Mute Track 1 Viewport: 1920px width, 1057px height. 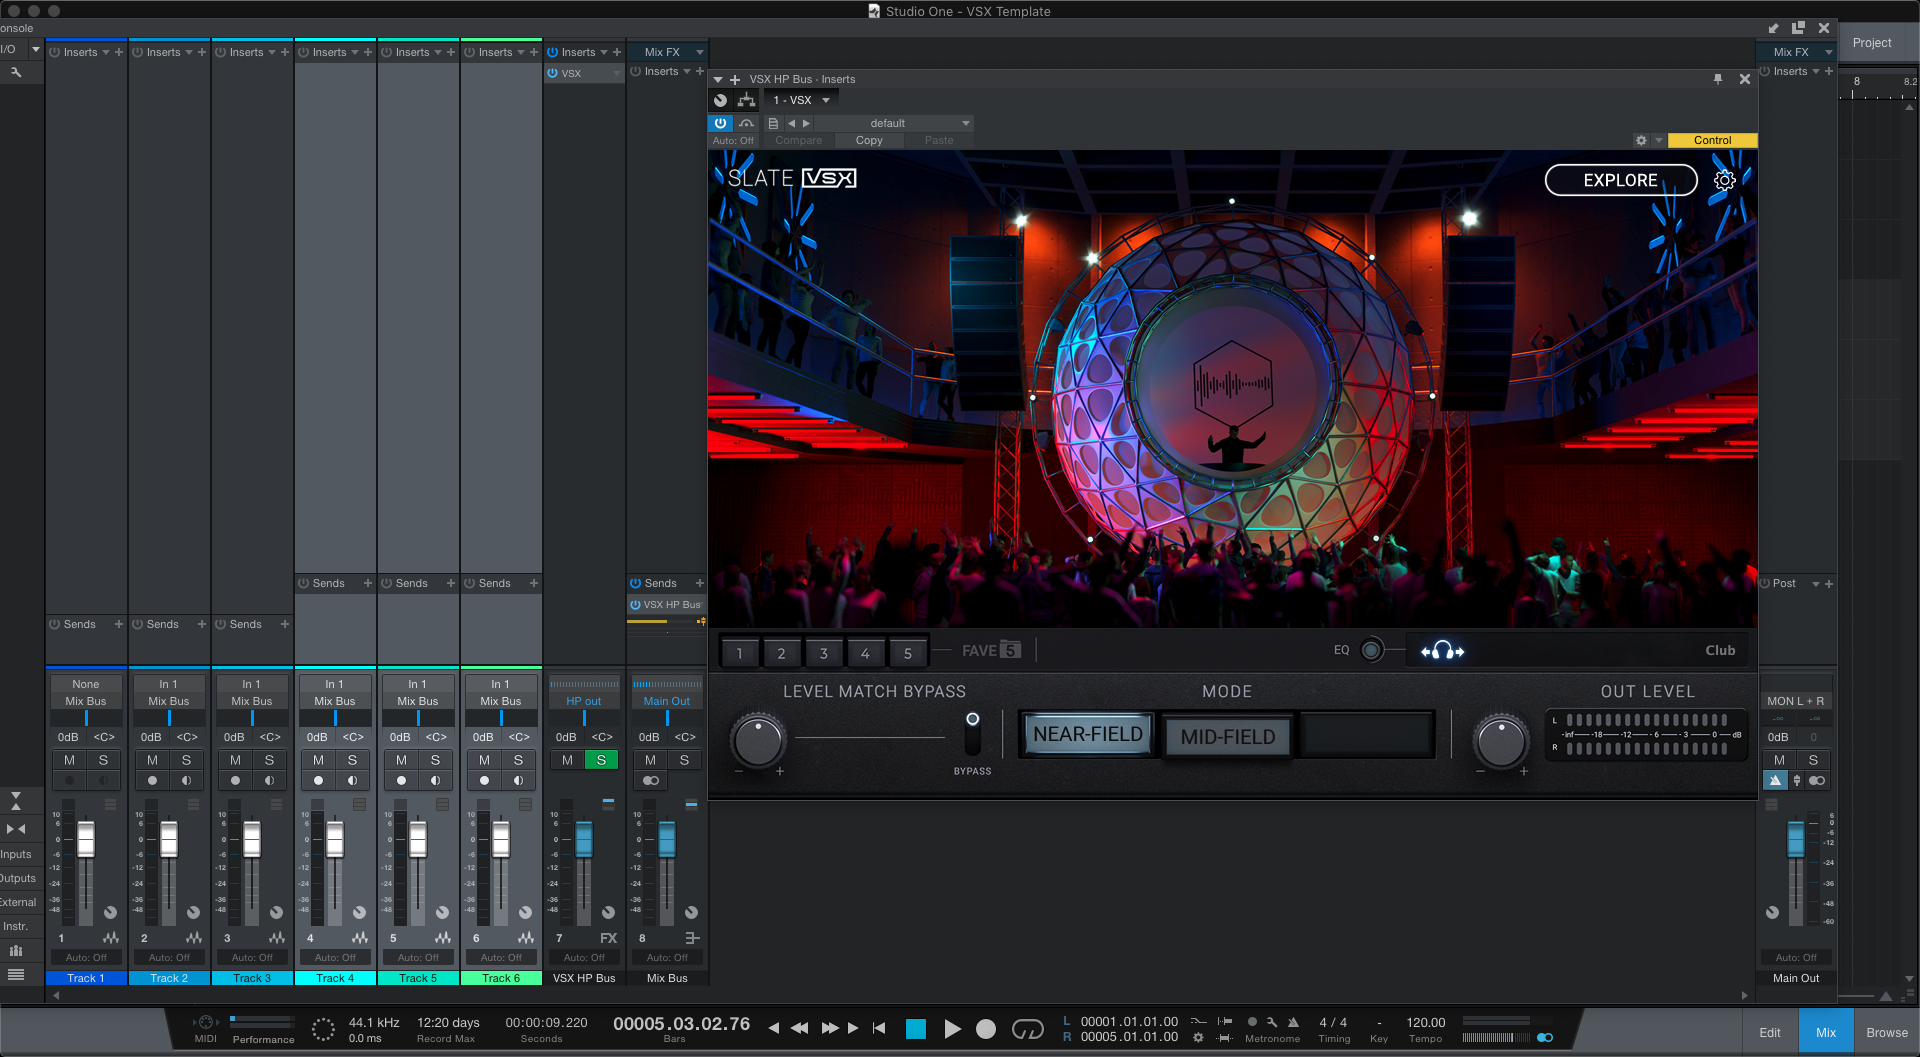pyautogui.click(x=69, y=760)
